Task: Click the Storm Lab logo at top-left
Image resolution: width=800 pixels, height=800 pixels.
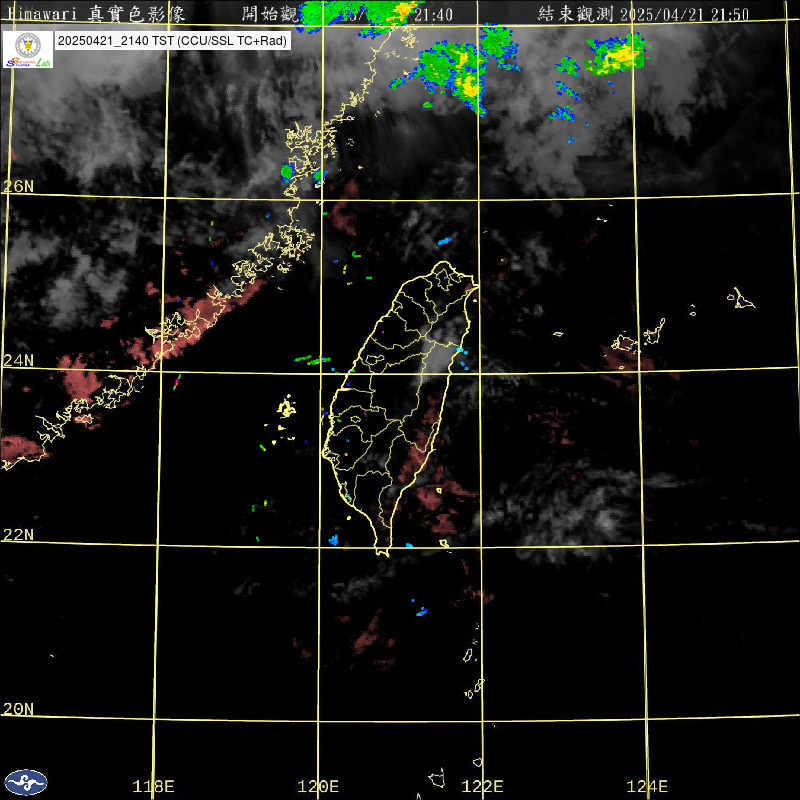Action: 28,49
